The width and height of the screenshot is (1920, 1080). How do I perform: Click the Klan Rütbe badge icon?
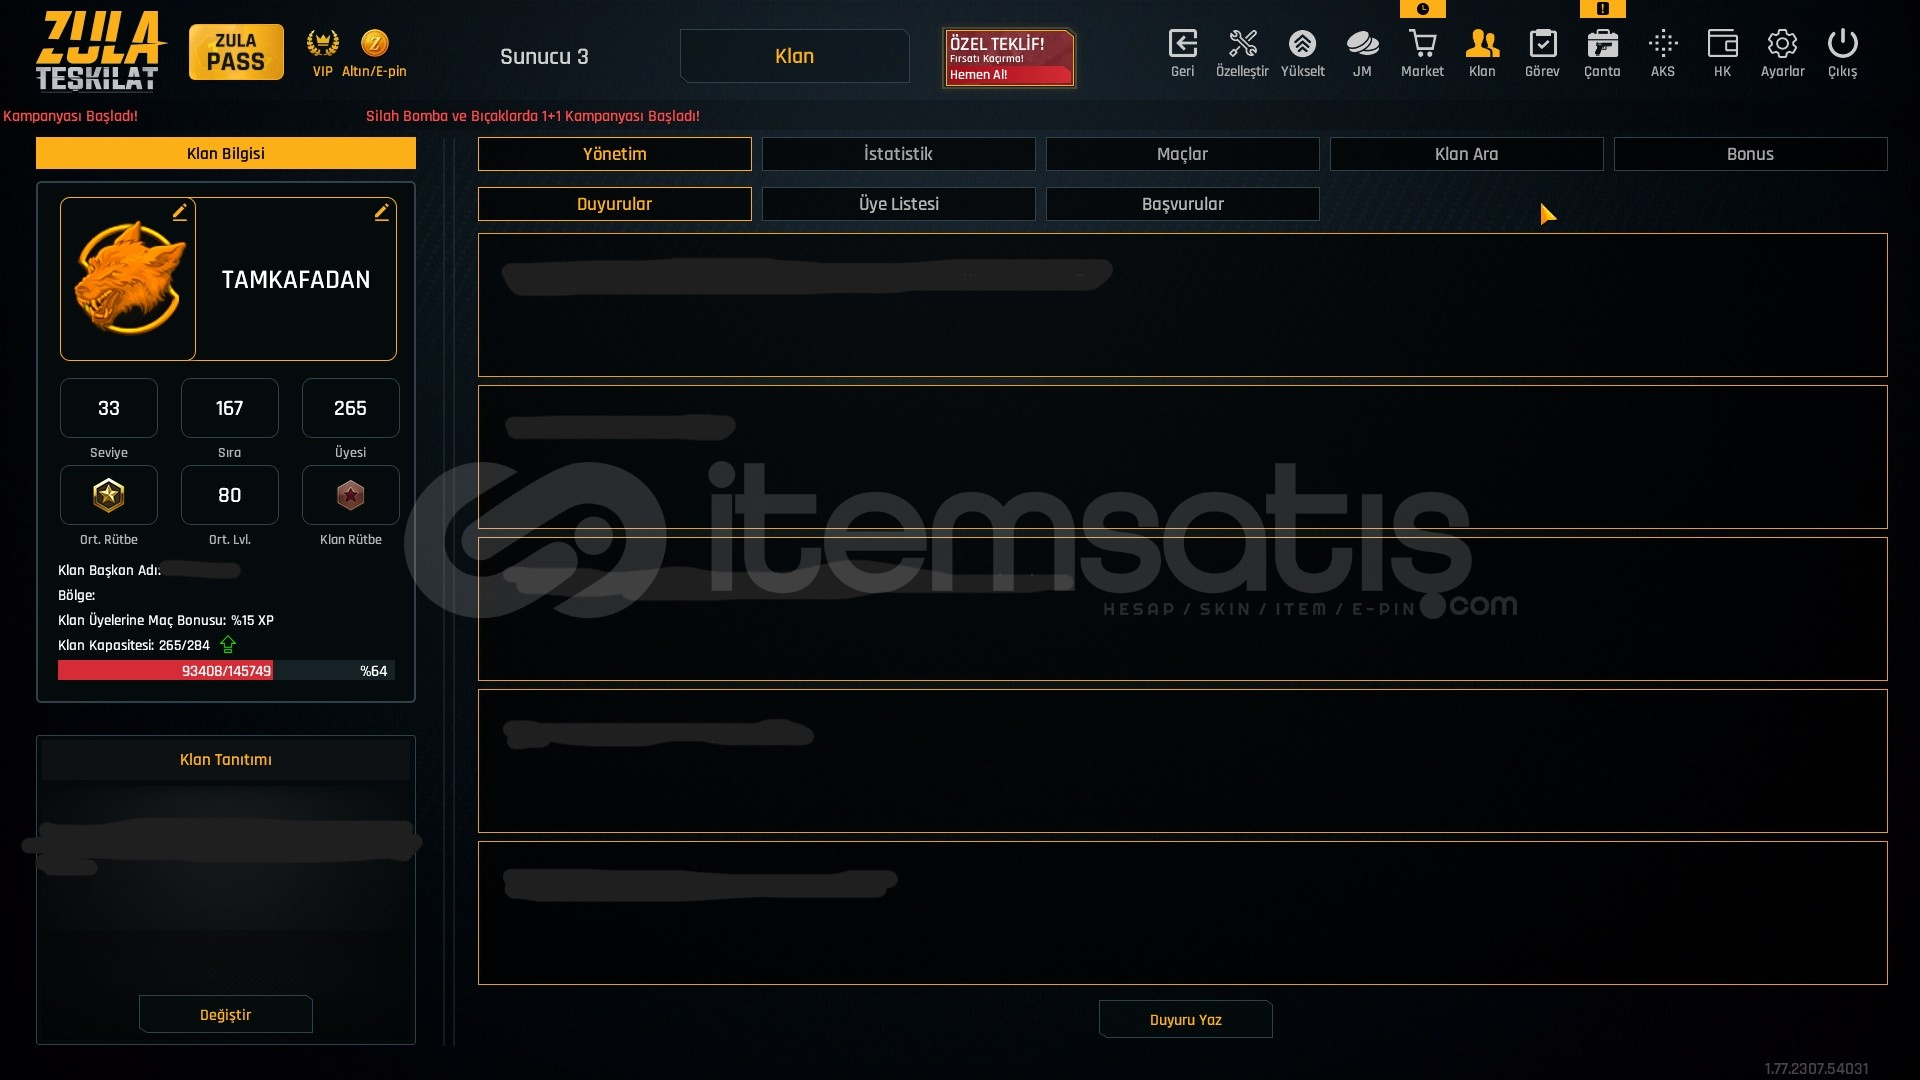(x=350, y=495)
